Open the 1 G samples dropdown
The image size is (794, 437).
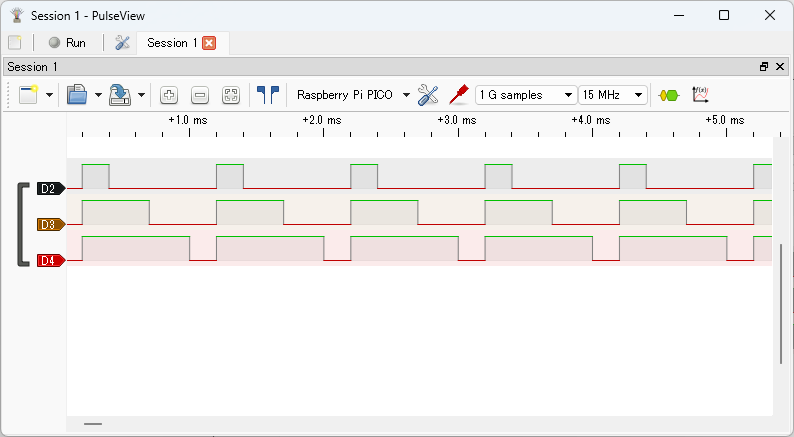526,95
